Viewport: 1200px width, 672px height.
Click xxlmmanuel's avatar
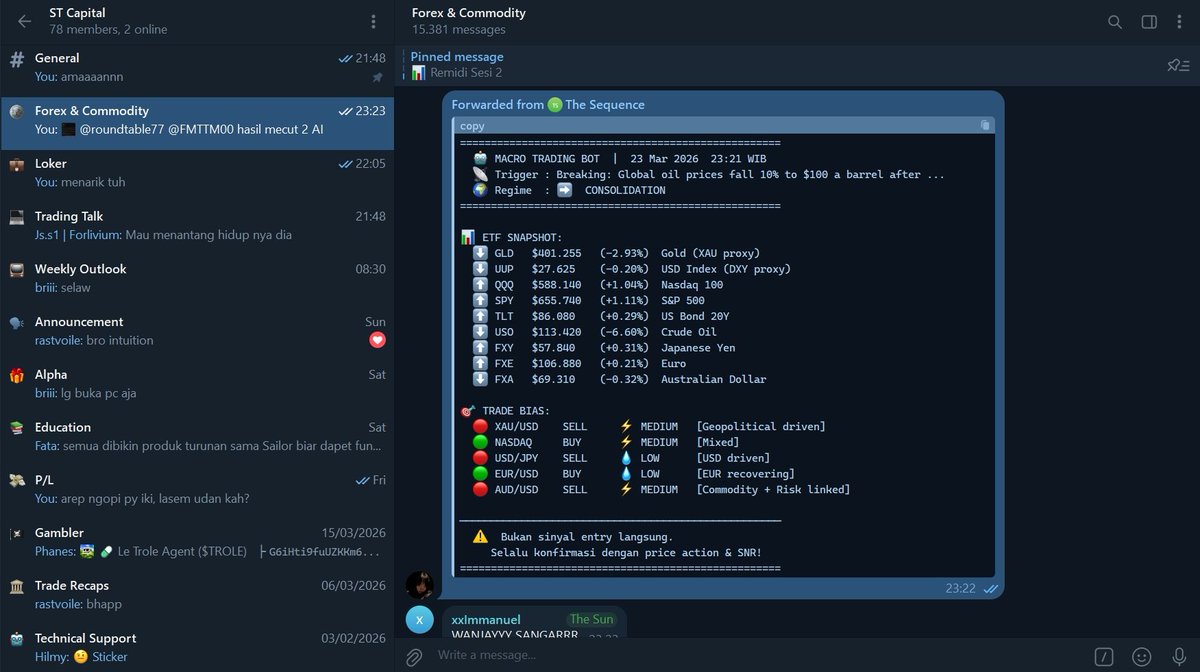tap(420, 620)
